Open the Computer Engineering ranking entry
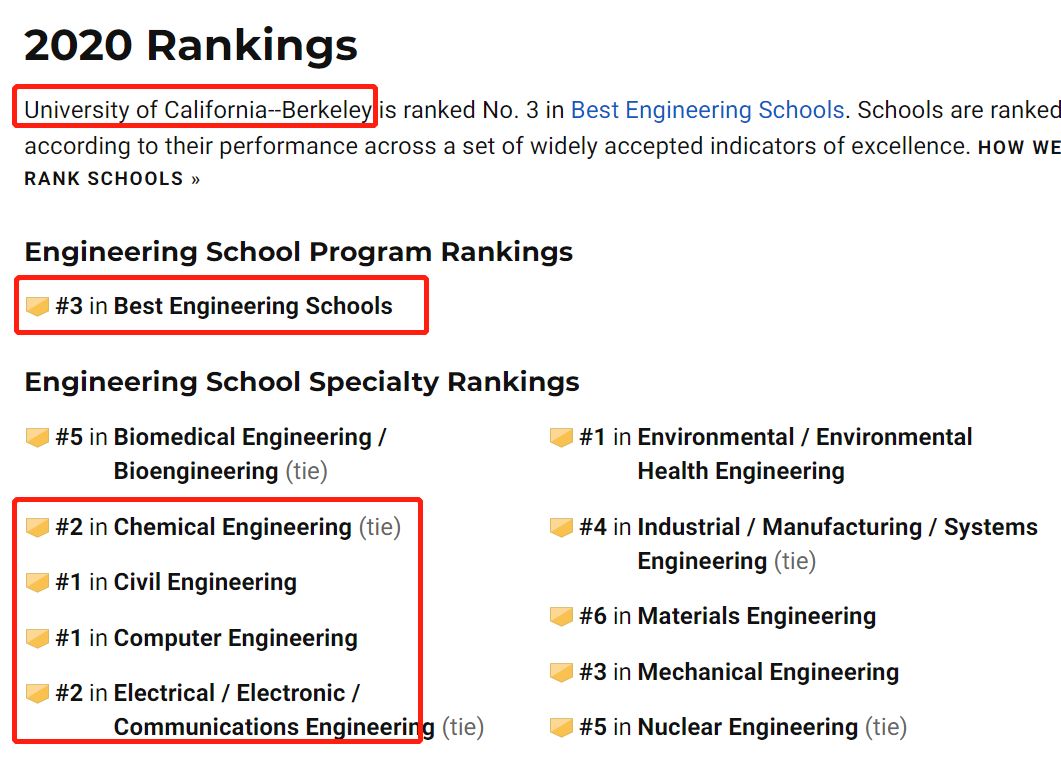 point(206,638)
